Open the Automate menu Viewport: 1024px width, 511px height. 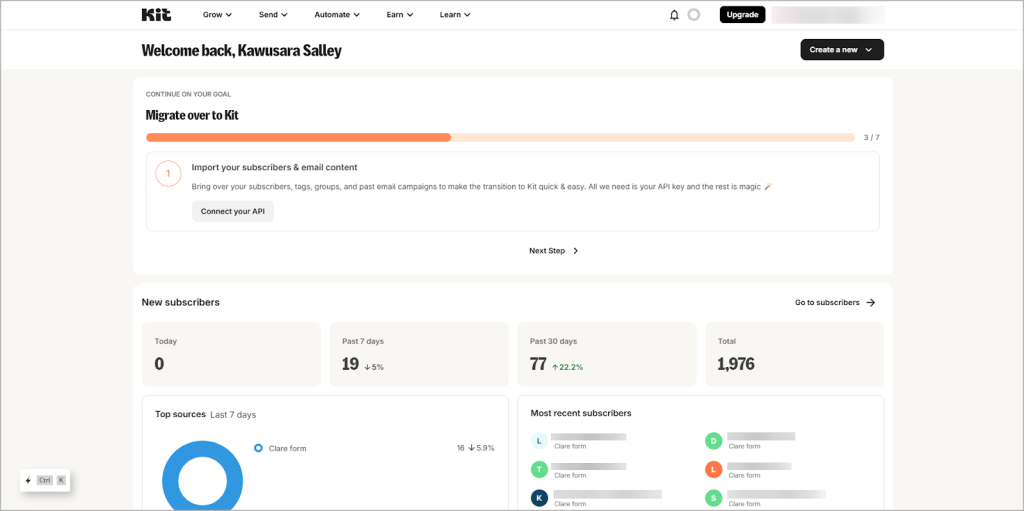[x=337, y=15]
